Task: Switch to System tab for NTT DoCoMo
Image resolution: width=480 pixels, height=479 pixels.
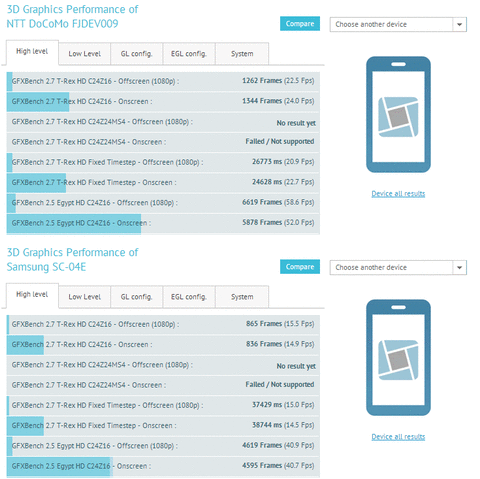Action: pos(242,54)
